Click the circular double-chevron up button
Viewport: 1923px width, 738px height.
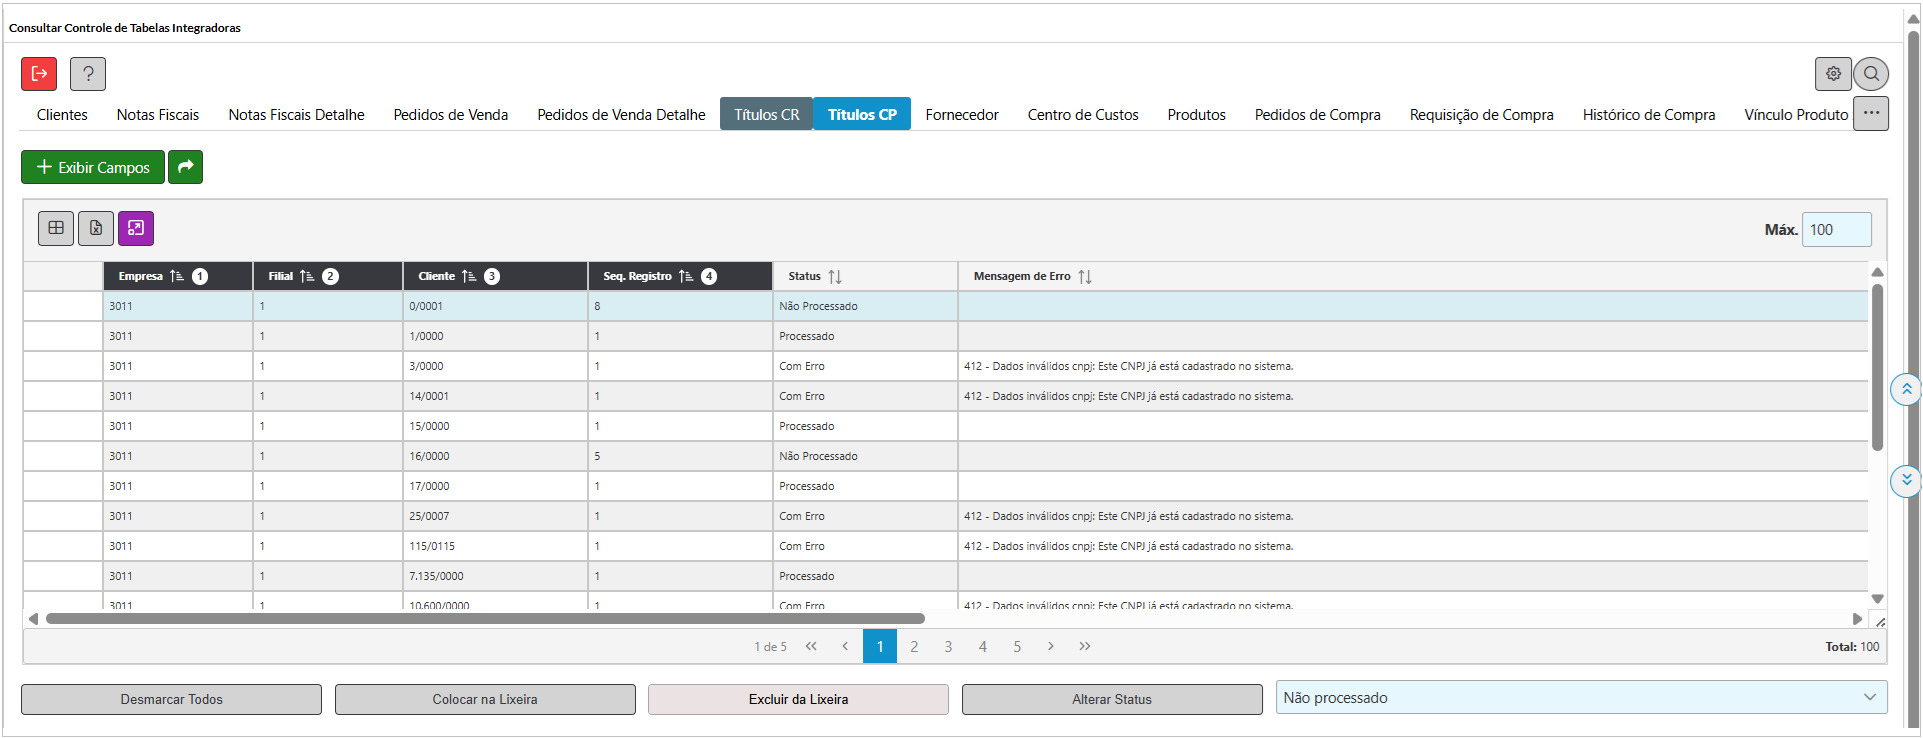click(x=1906, y=389)
